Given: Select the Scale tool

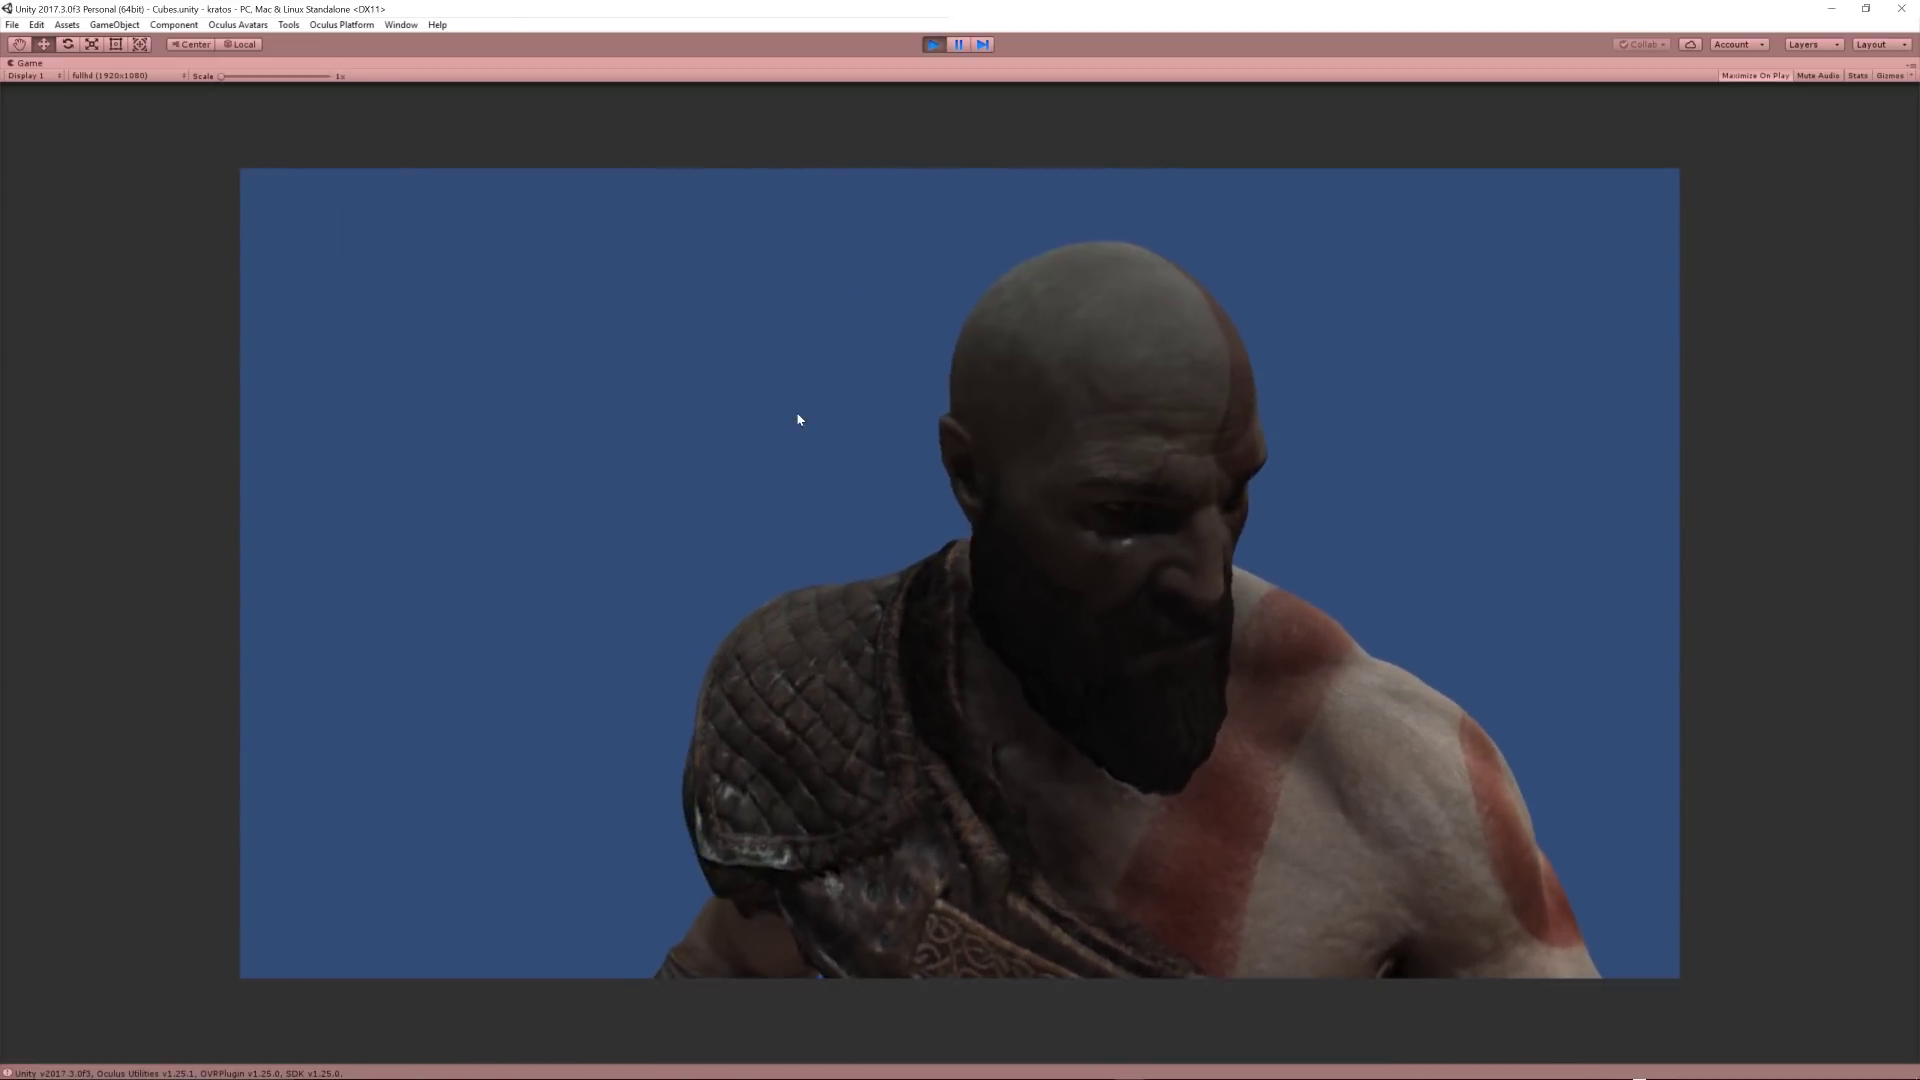Looking at the screenshot, I should [92, 44].
